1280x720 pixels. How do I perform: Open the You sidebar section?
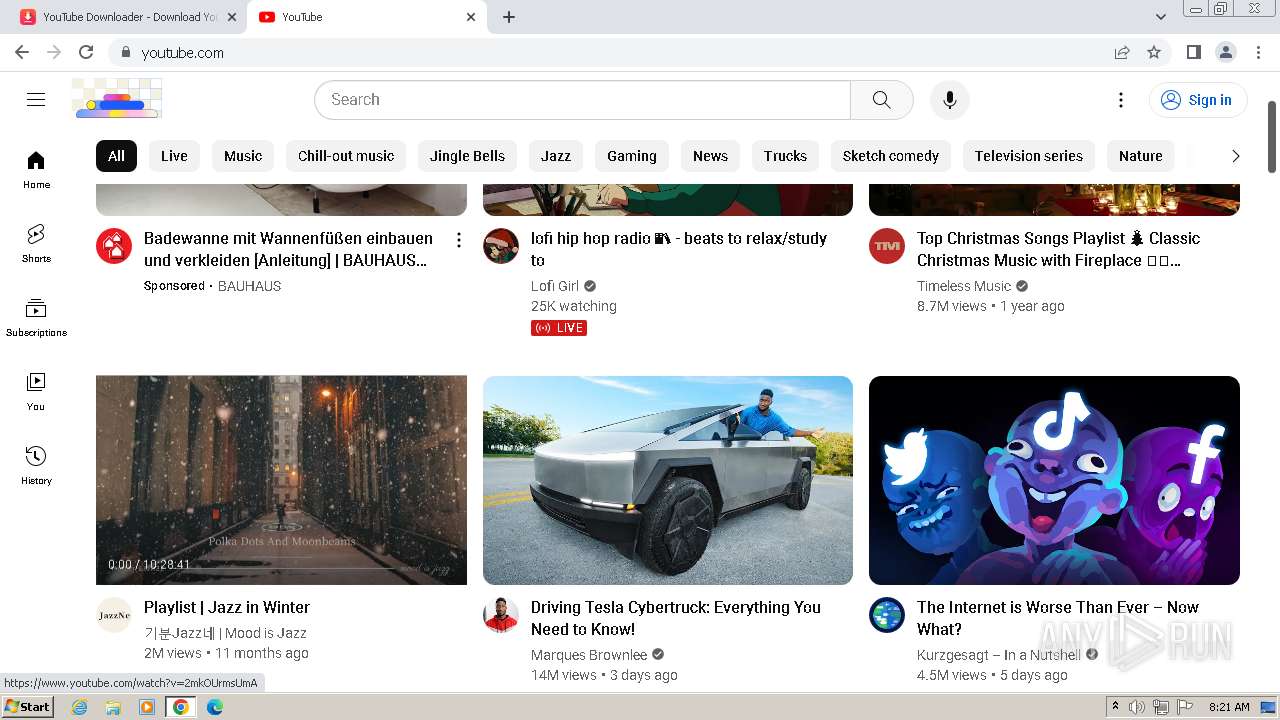(36, 392)
